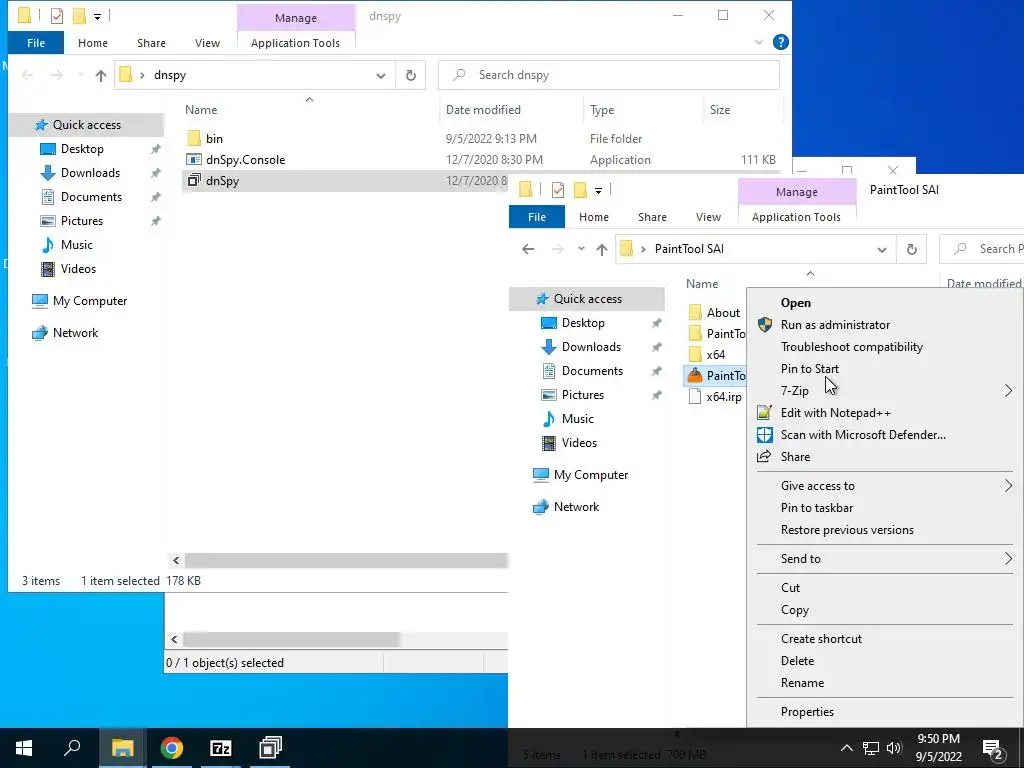Click the Share context menu entry
Screen dimensions: 1024x768
point(795,457)
